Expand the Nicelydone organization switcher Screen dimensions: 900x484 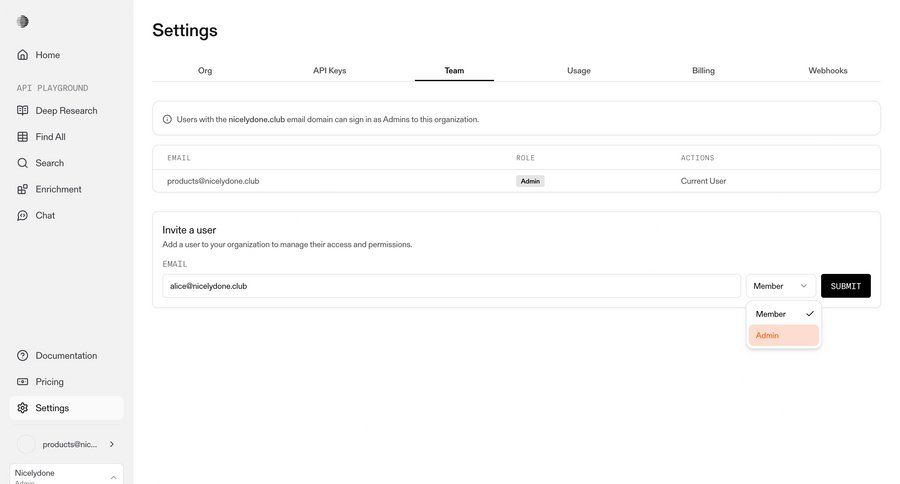click(x=113, y=477)
